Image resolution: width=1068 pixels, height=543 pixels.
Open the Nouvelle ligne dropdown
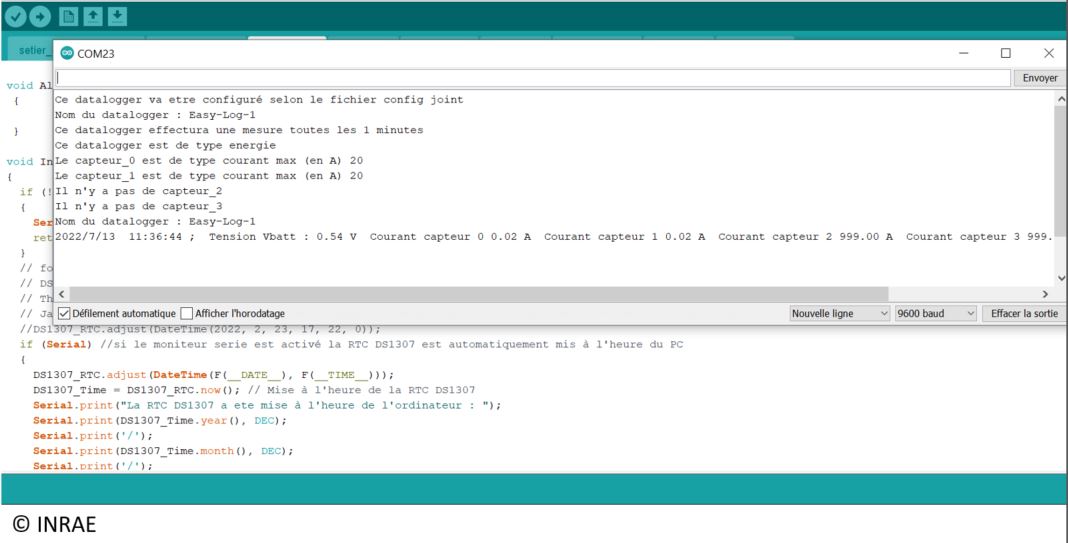(x=839, y=313)
